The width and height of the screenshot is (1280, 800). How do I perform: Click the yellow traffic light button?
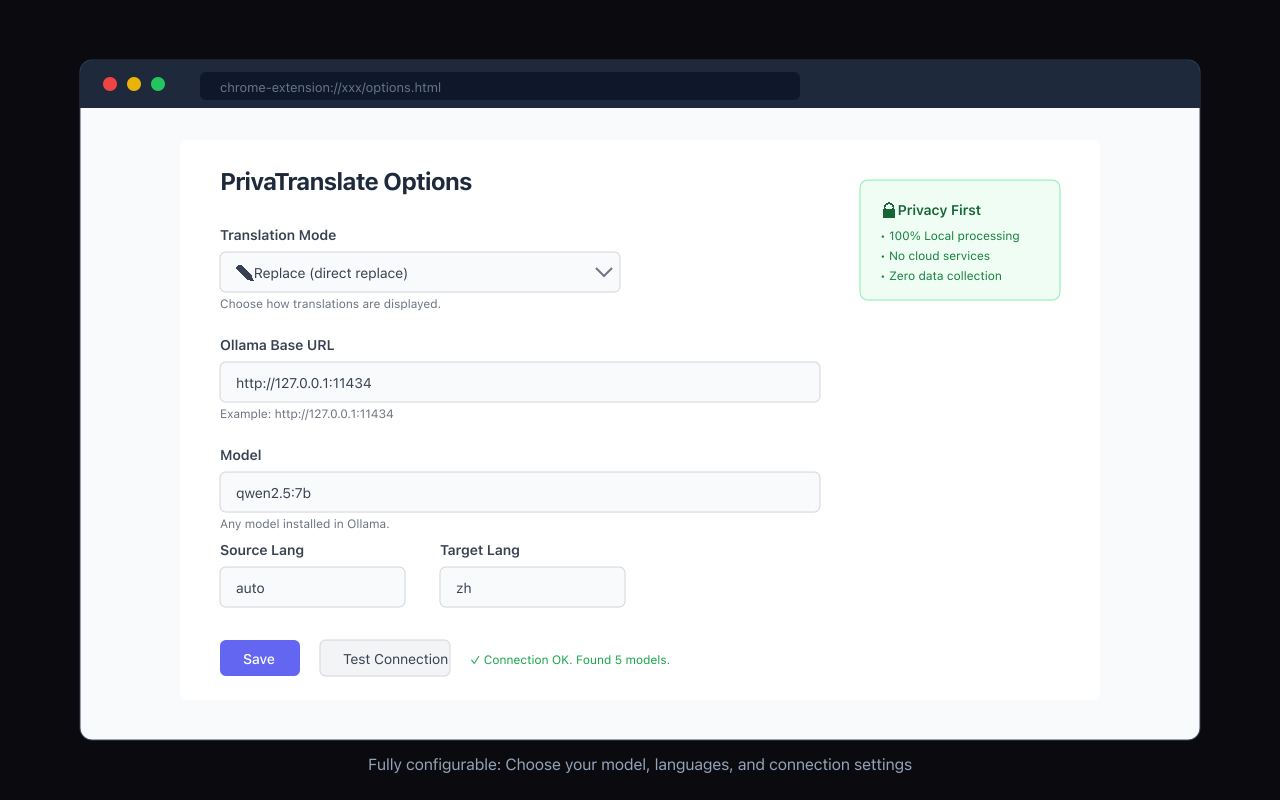click(x=133, y=84)
